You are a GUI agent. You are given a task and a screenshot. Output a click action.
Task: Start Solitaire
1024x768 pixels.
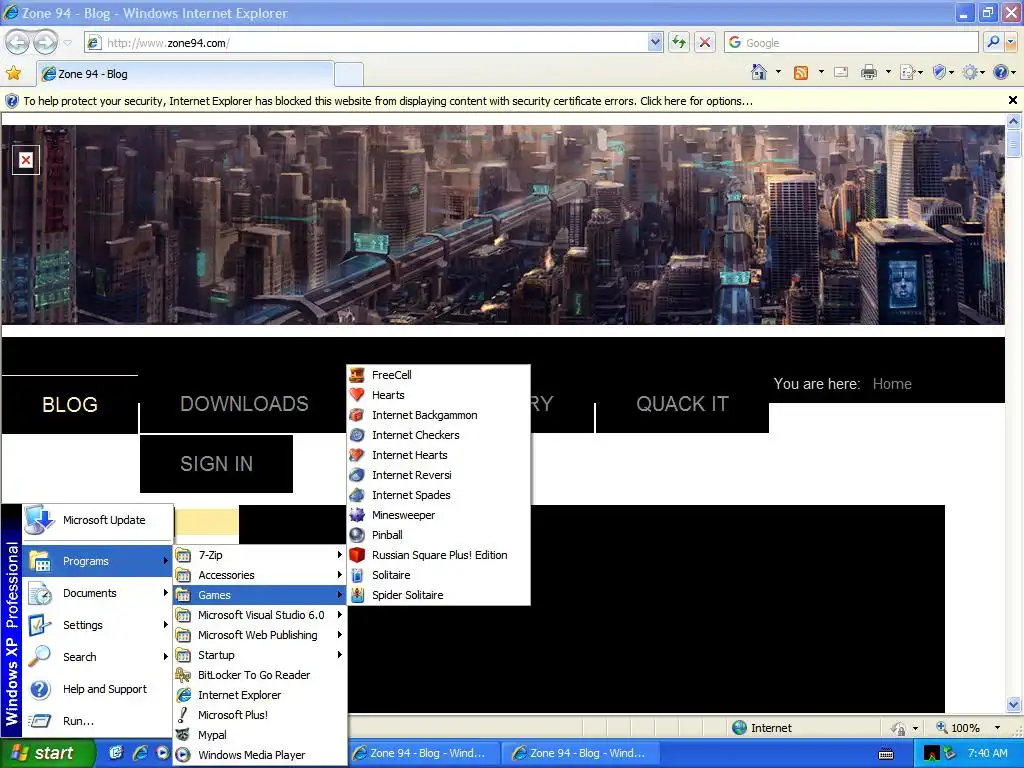click(438, 575)
